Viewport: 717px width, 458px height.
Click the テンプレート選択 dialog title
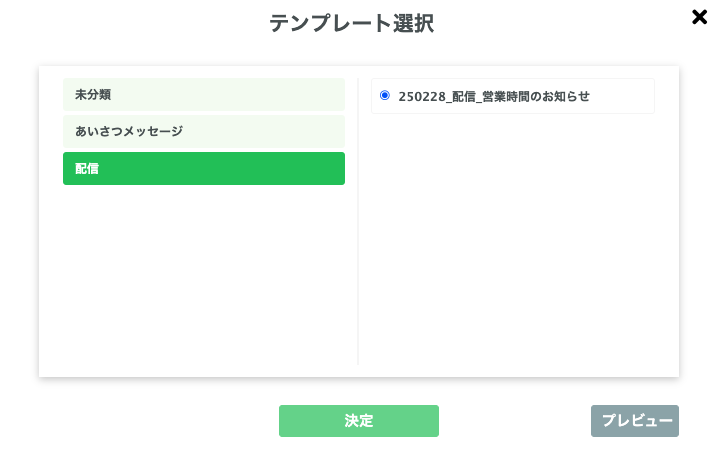point(351,23)
